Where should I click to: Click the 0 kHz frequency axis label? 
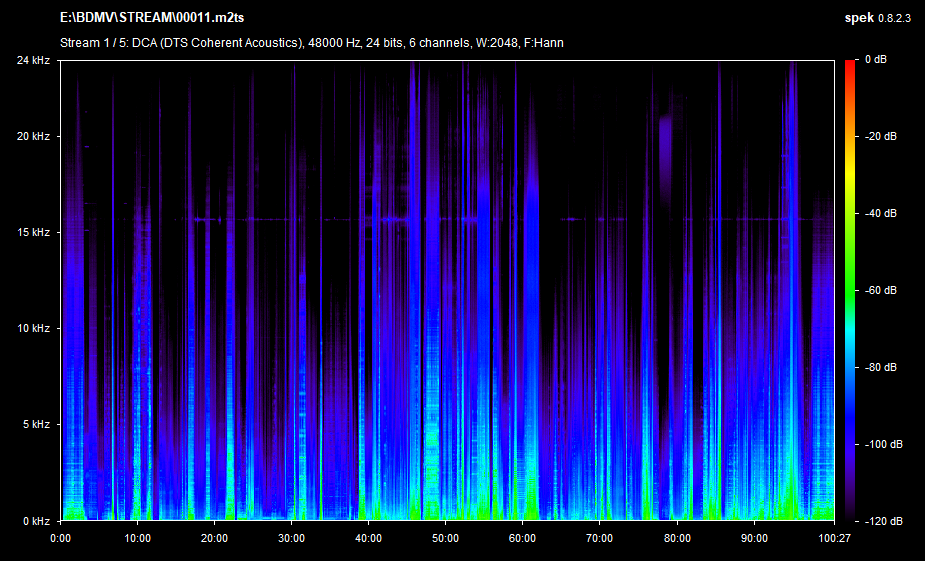(x=36, y=521)
